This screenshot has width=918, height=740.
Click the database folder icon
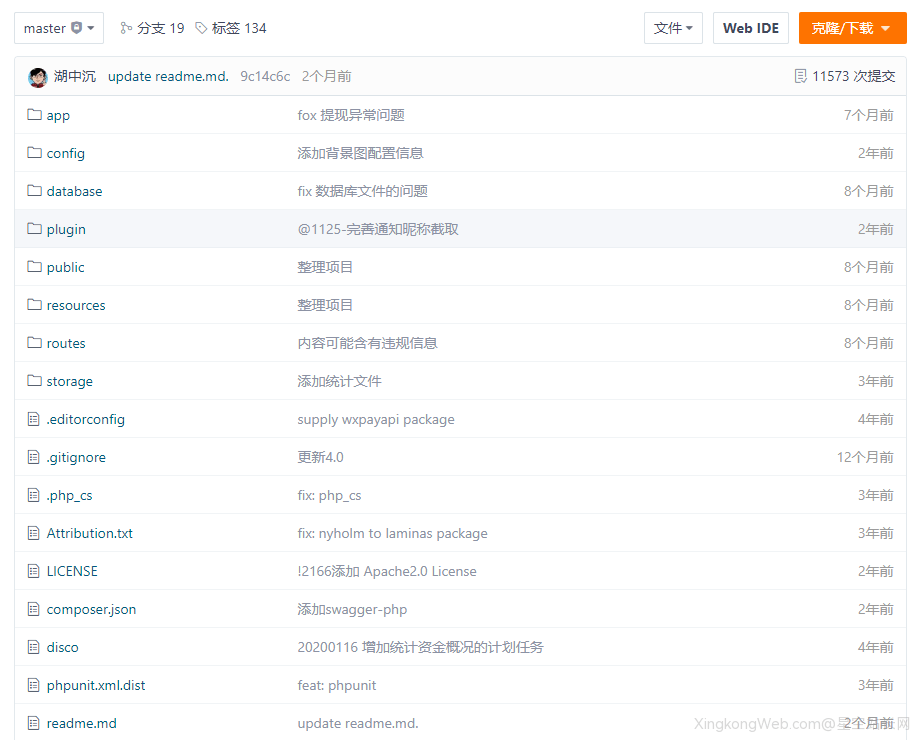[35, 190]
